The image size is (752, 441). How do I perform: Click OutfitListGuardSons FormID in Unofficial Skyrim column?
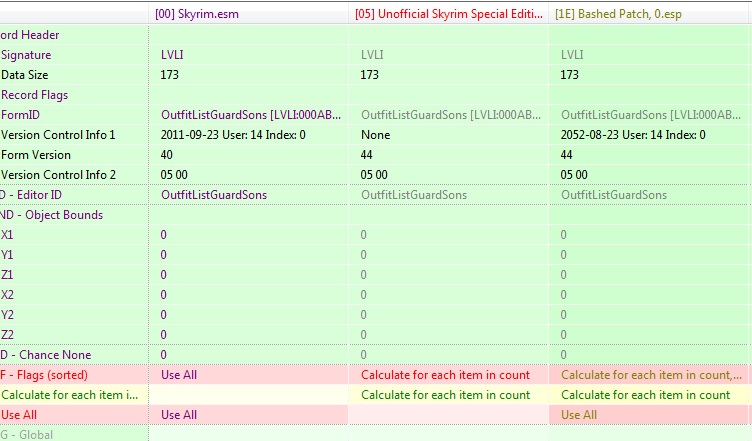[x=451, y=115]
